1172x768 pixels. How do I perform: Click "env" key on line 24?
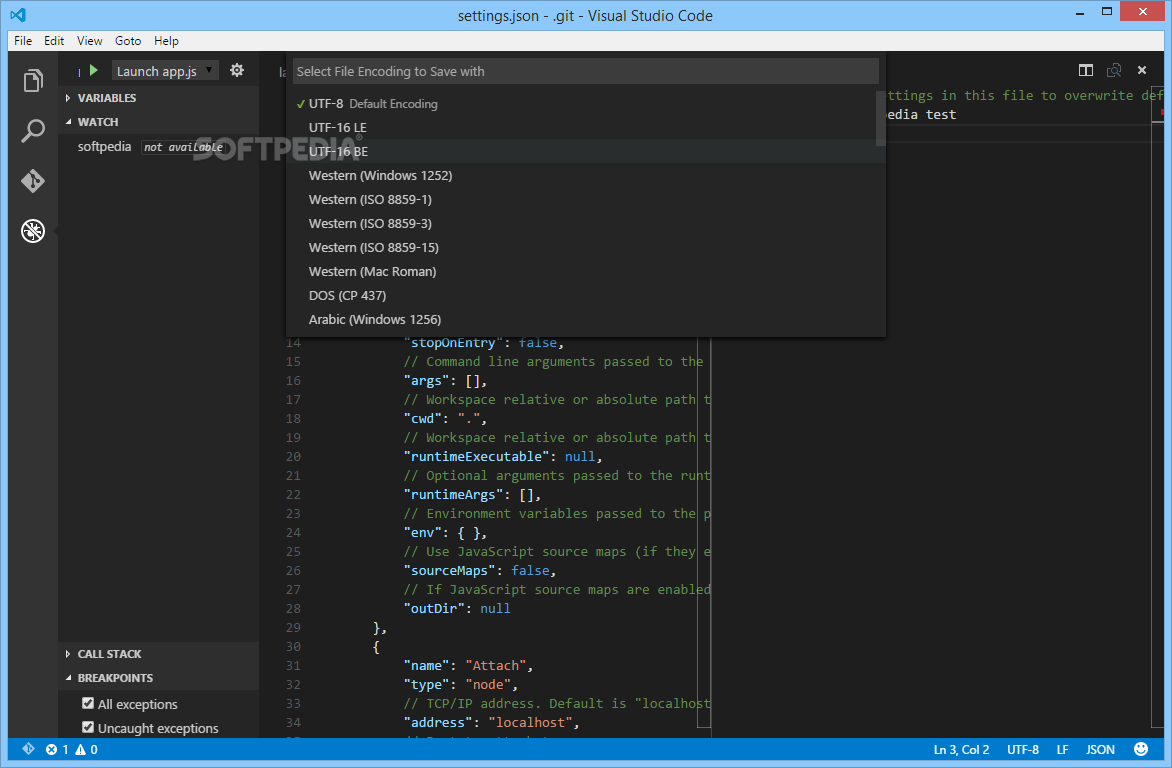[x=422, y=532]
